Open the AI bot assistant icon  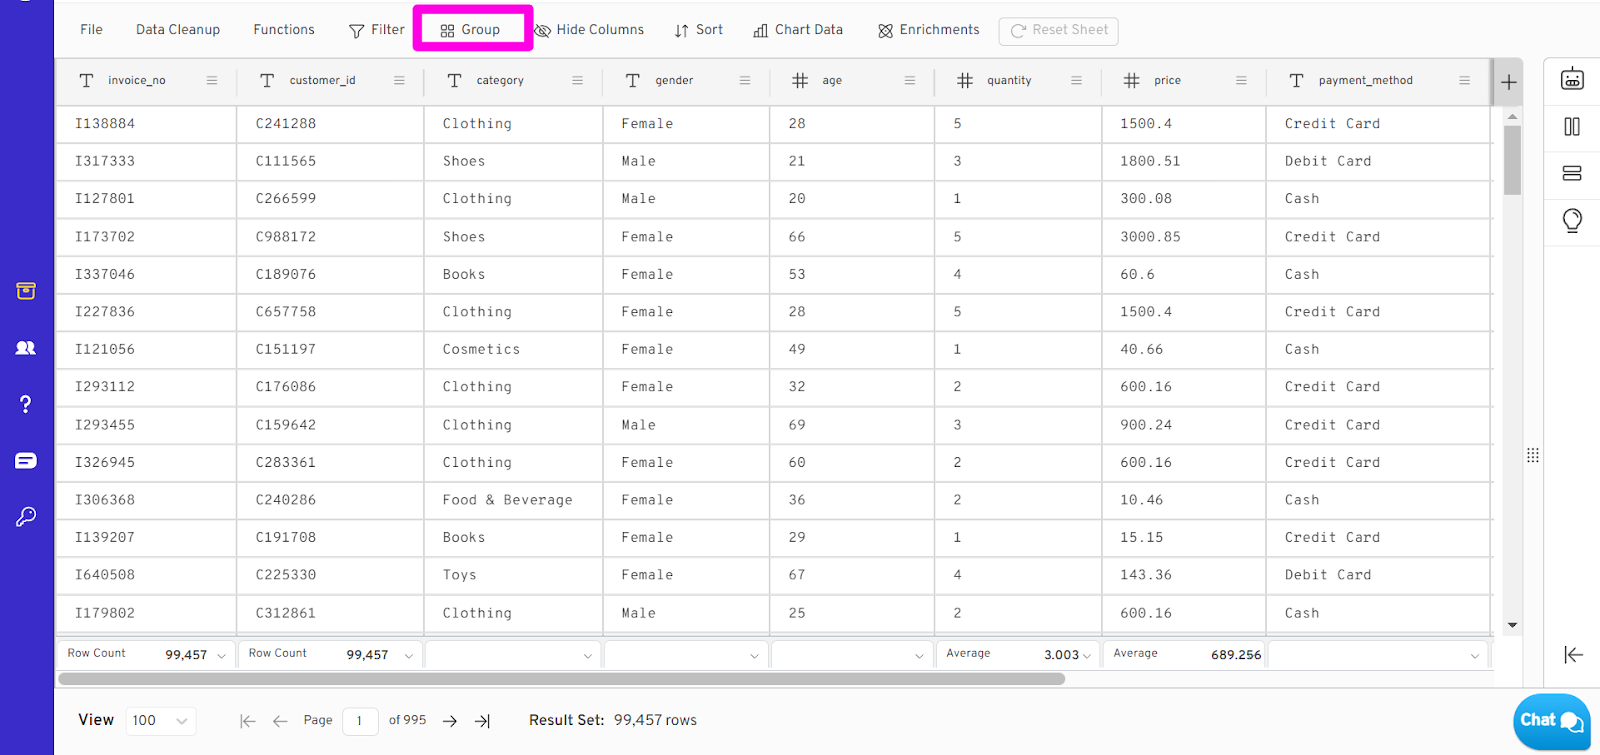(x=1572, y=78)
